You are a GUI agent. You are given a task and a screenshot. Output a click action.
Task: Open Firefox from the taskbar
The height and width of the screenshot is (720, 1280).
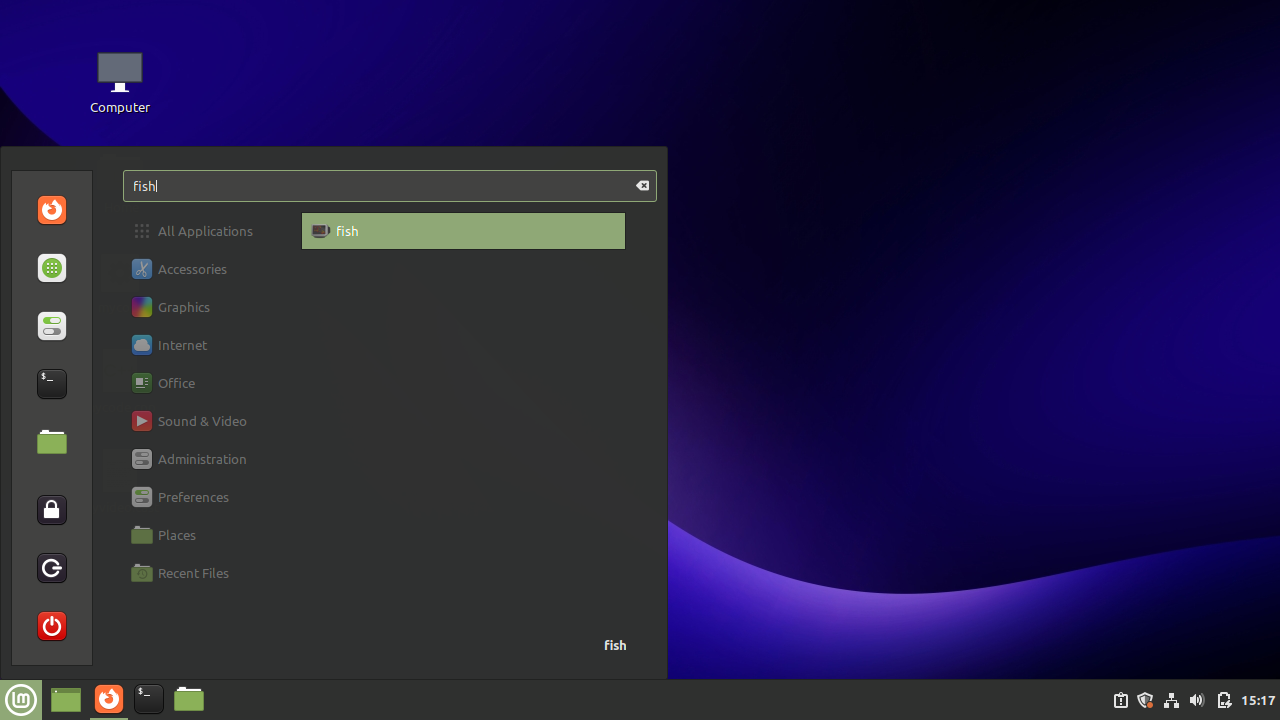(109, 699)
